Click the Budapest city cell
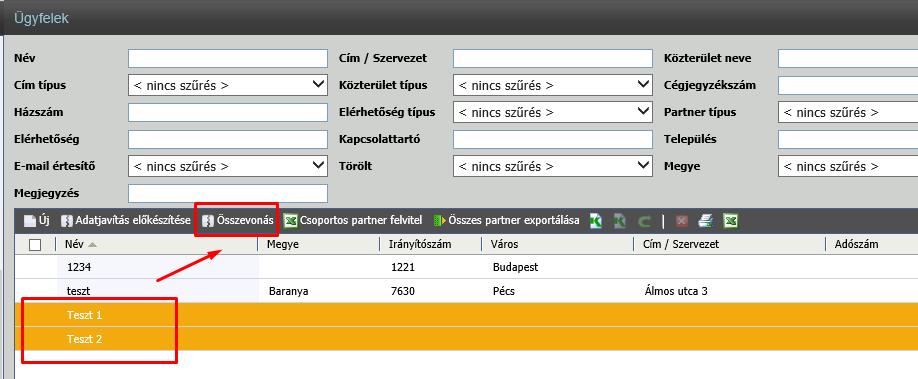Viewport: 918px width, 379px height. [x=515, y=267]
